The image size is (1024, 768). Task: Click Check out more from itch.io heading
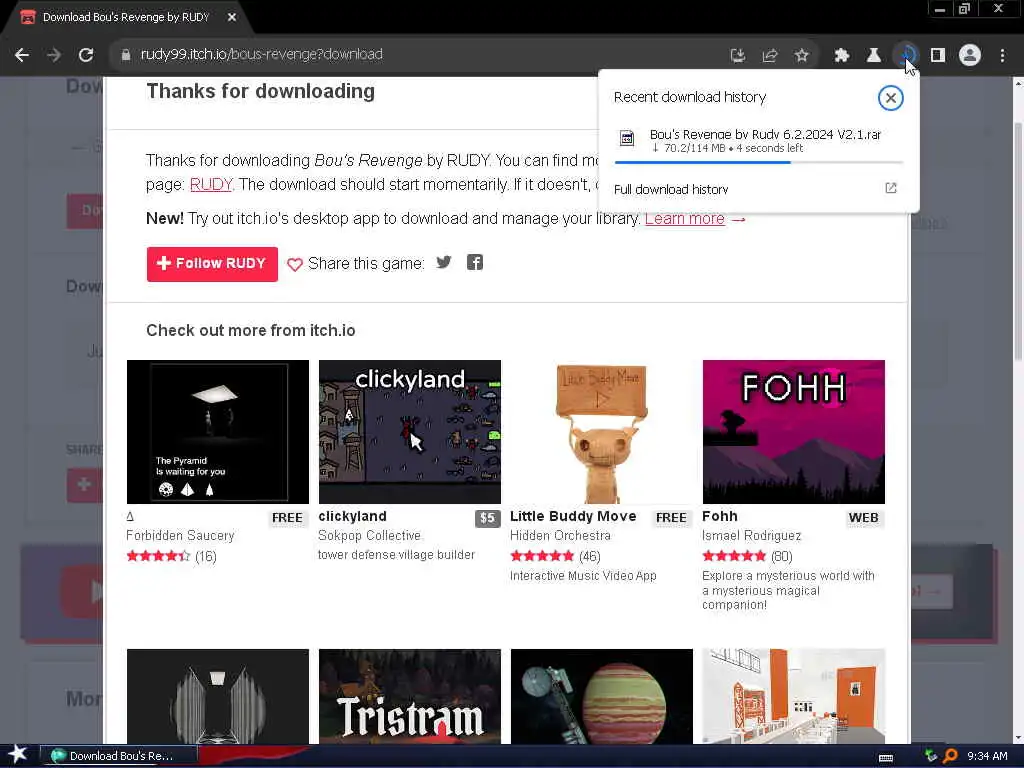pyautogui.click(x=251, y=330)
